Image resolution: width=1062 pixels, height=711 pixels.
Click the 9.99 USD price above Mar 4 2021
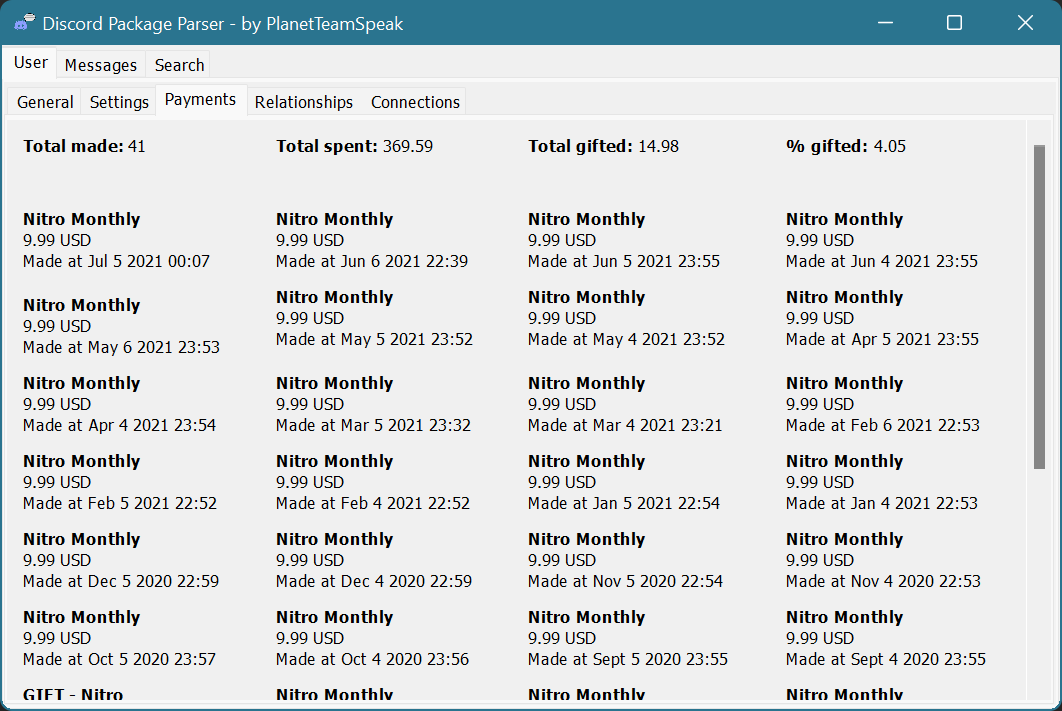(x=562, y=404)
